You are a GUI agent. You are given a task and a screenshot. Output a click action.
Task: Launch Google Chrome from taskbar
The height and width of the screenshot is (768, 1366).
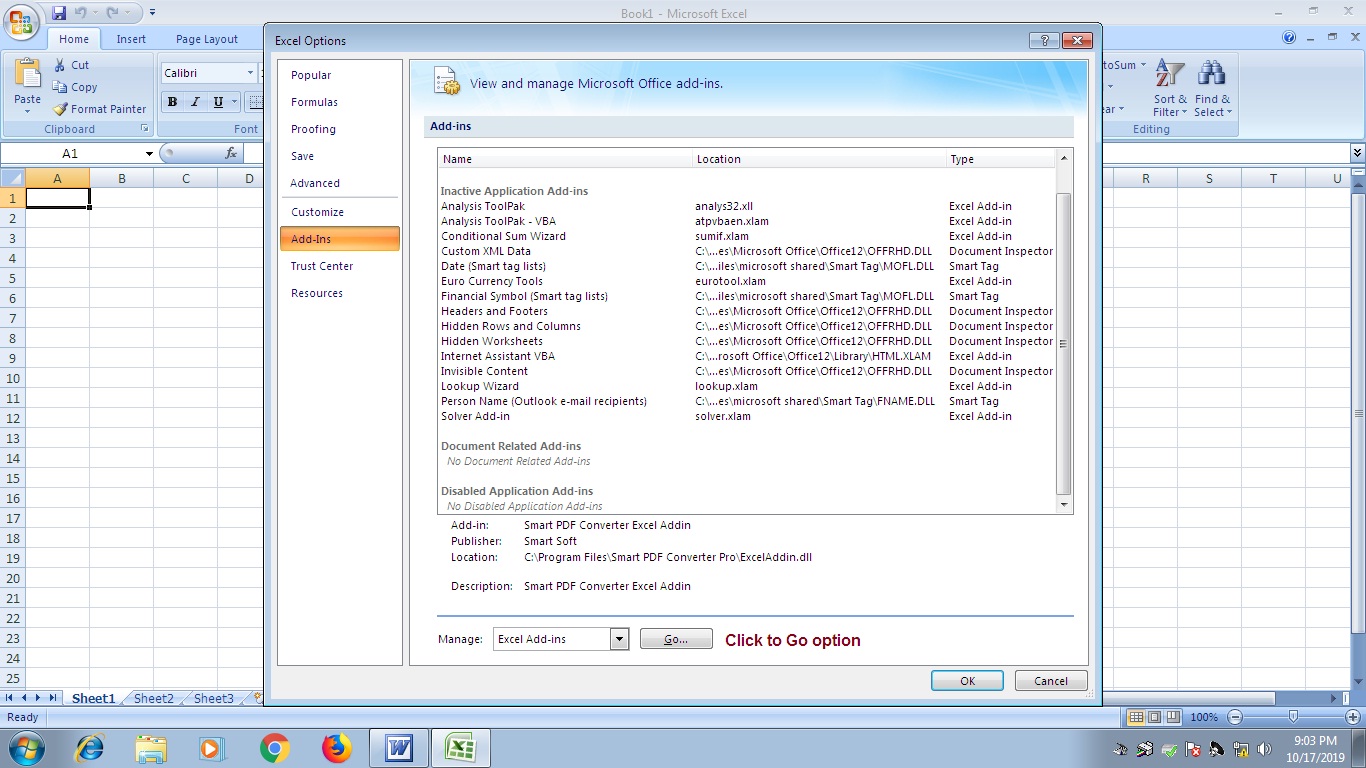[275, 748]
